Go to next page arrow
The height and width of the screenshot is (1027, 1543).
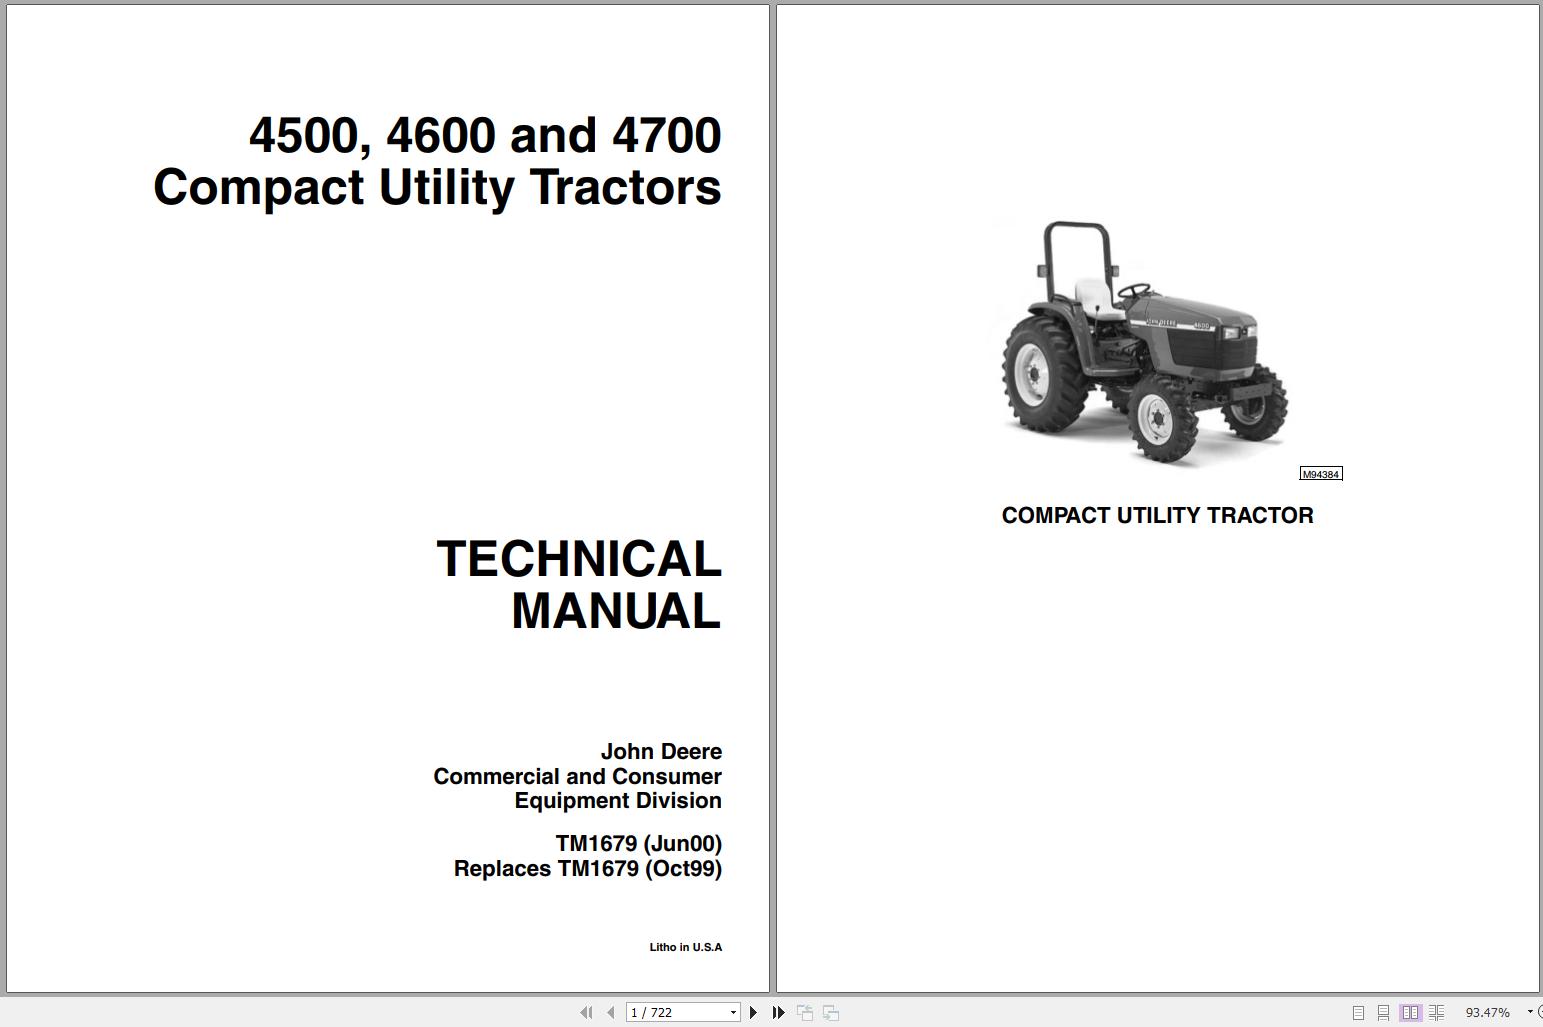[x=753, y=1013]
